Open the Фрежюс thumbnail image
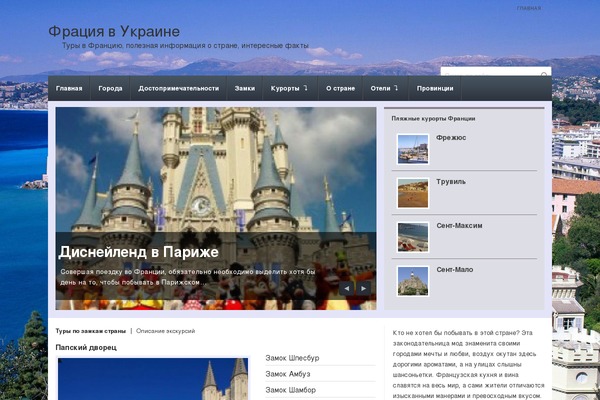This screenshot has height=400, width=600. [413, 149]
